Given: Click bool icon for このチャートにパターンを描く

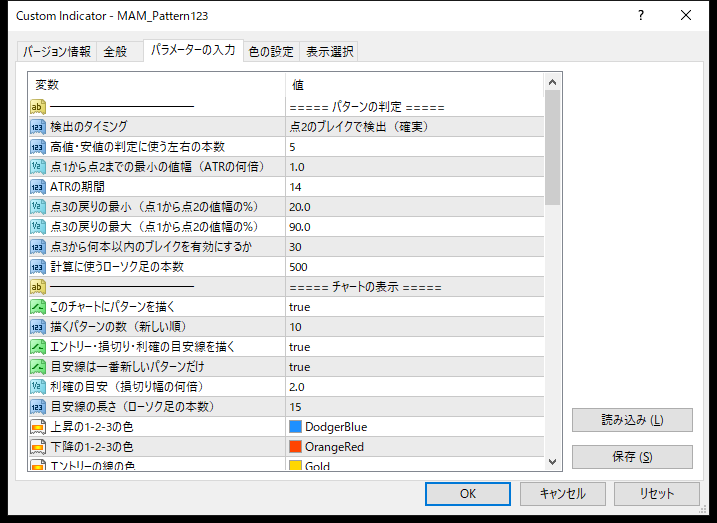Looking at the screenshot, I should (38, 307).
